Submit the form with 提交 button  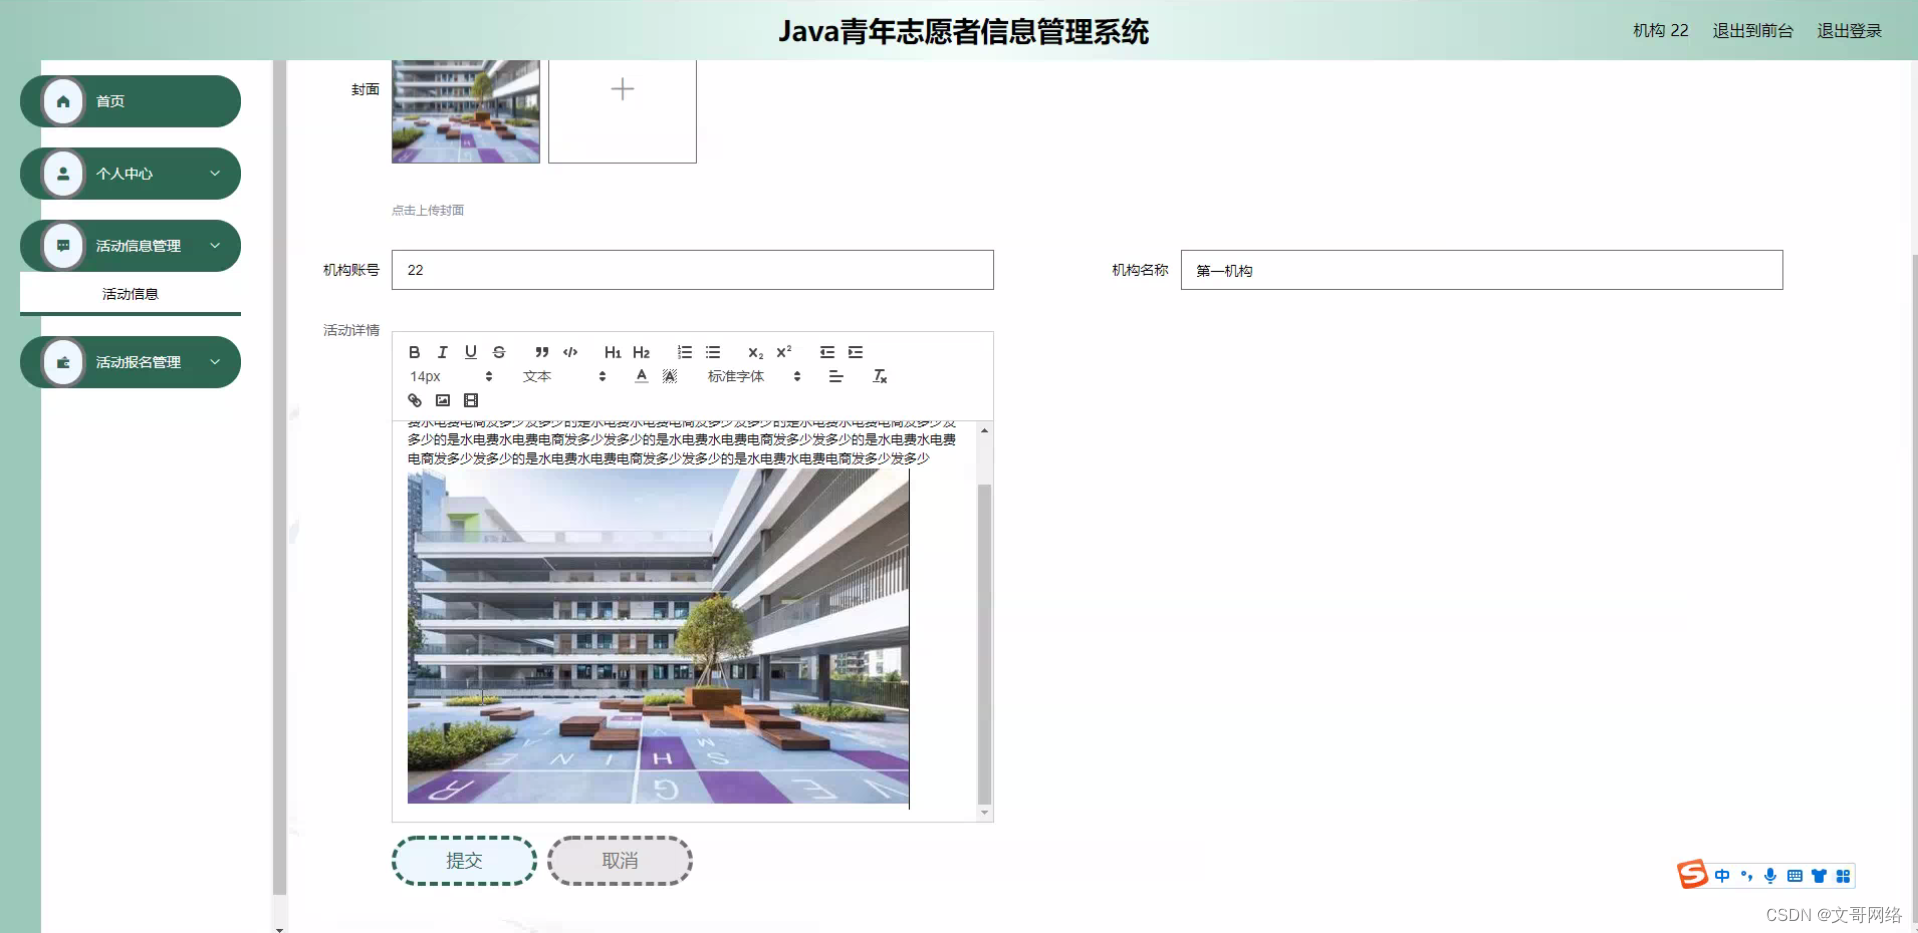(x=463, y=860)
